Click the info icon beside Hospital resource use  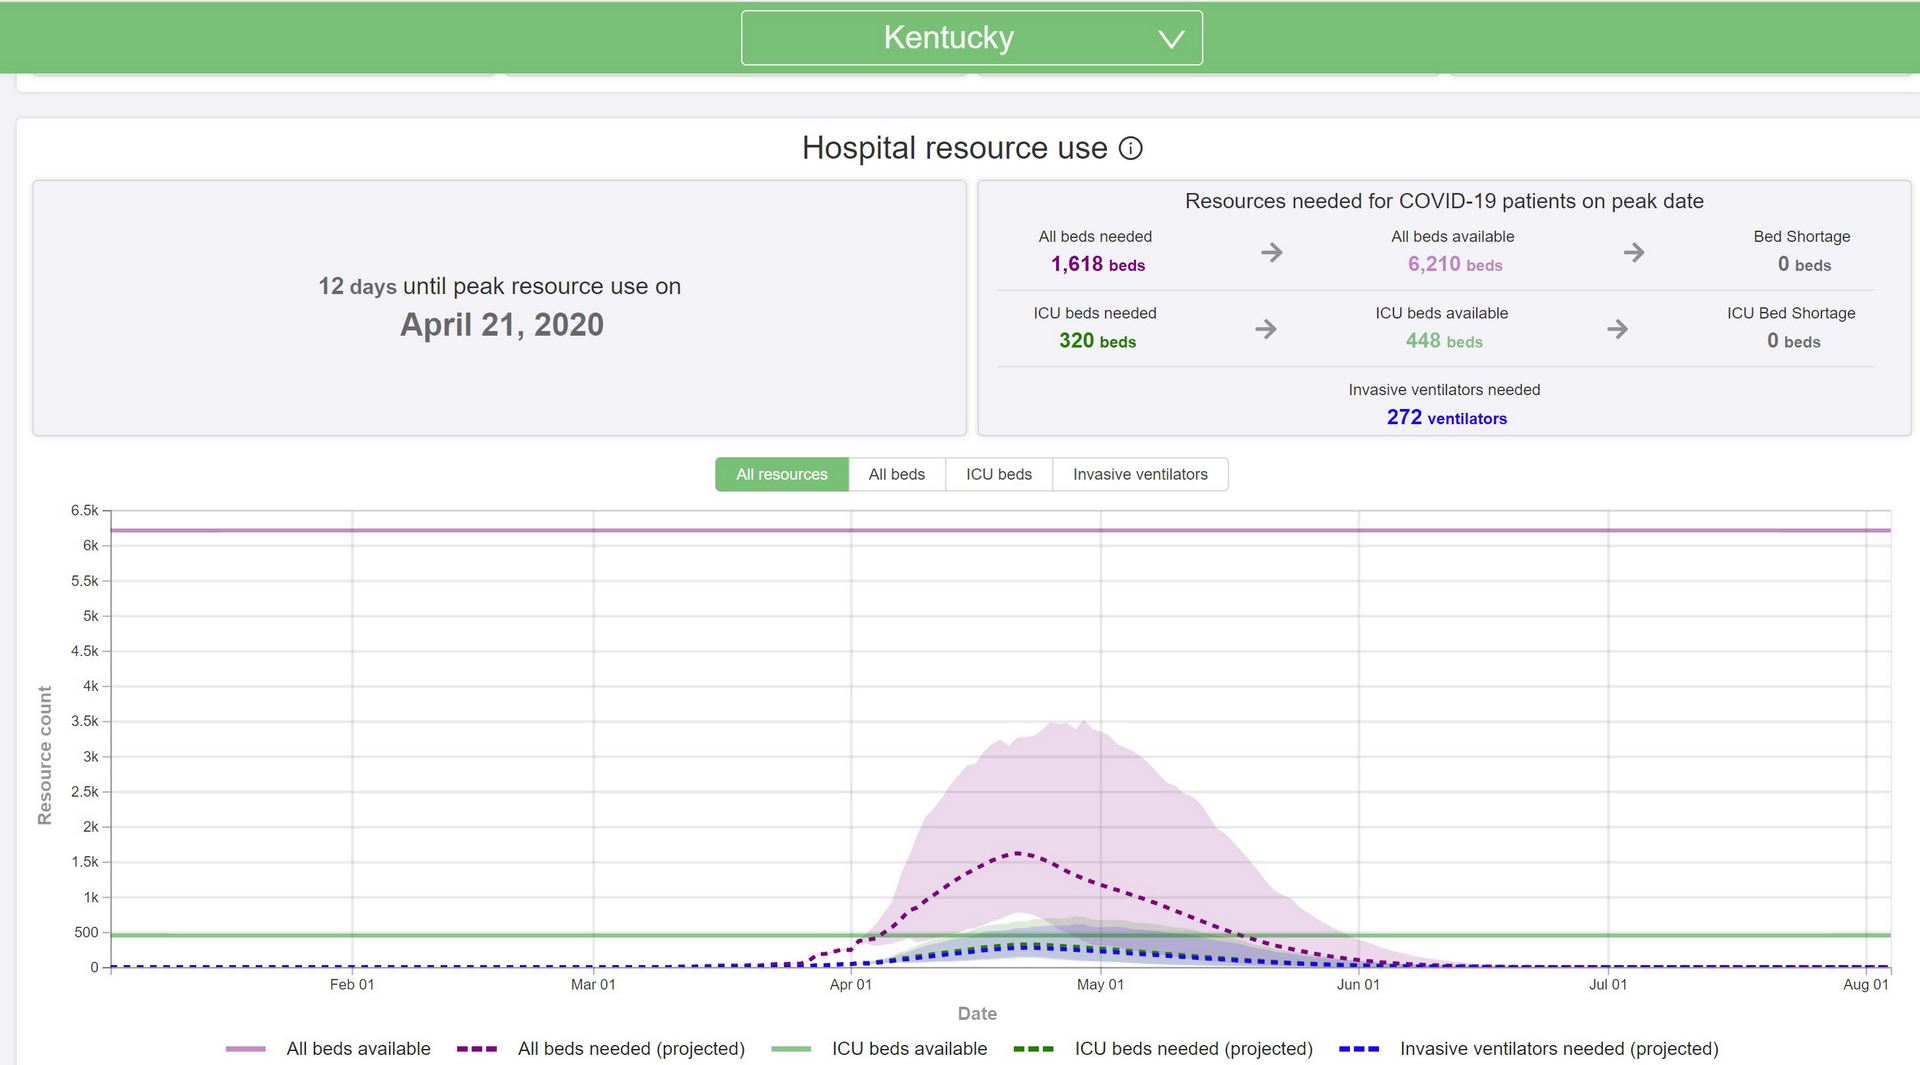pos(1130,148)
